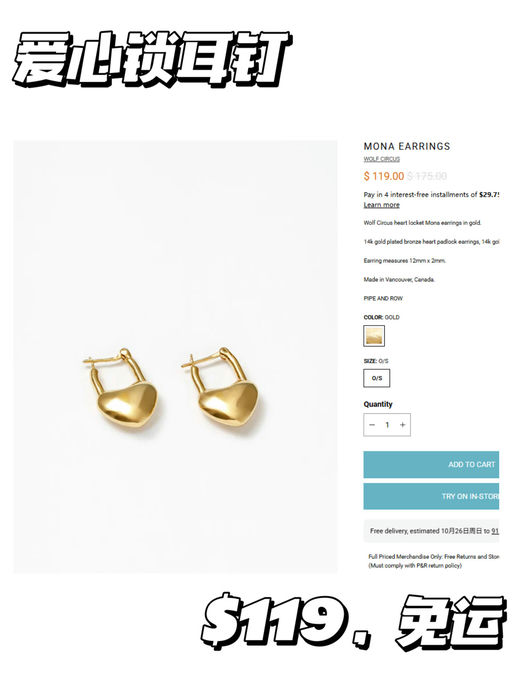Decrease quantity with the minus icon
The width and height of the screenshot is (512, 683).
point(372,425)
